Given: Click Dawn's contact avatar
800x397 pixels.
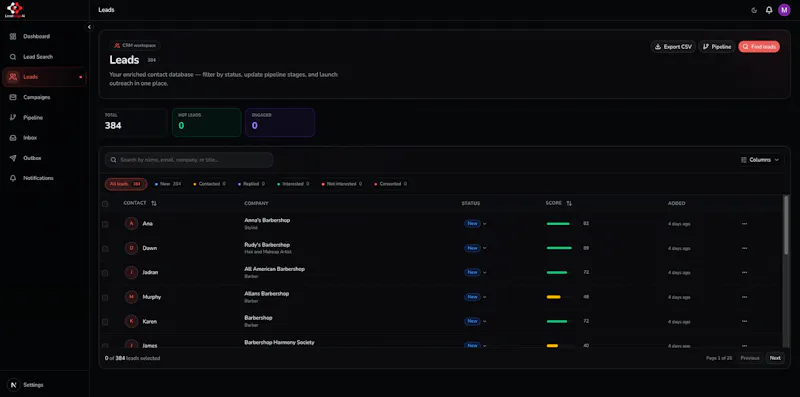Looking at the screenshot, I should (x=131, y=248).
